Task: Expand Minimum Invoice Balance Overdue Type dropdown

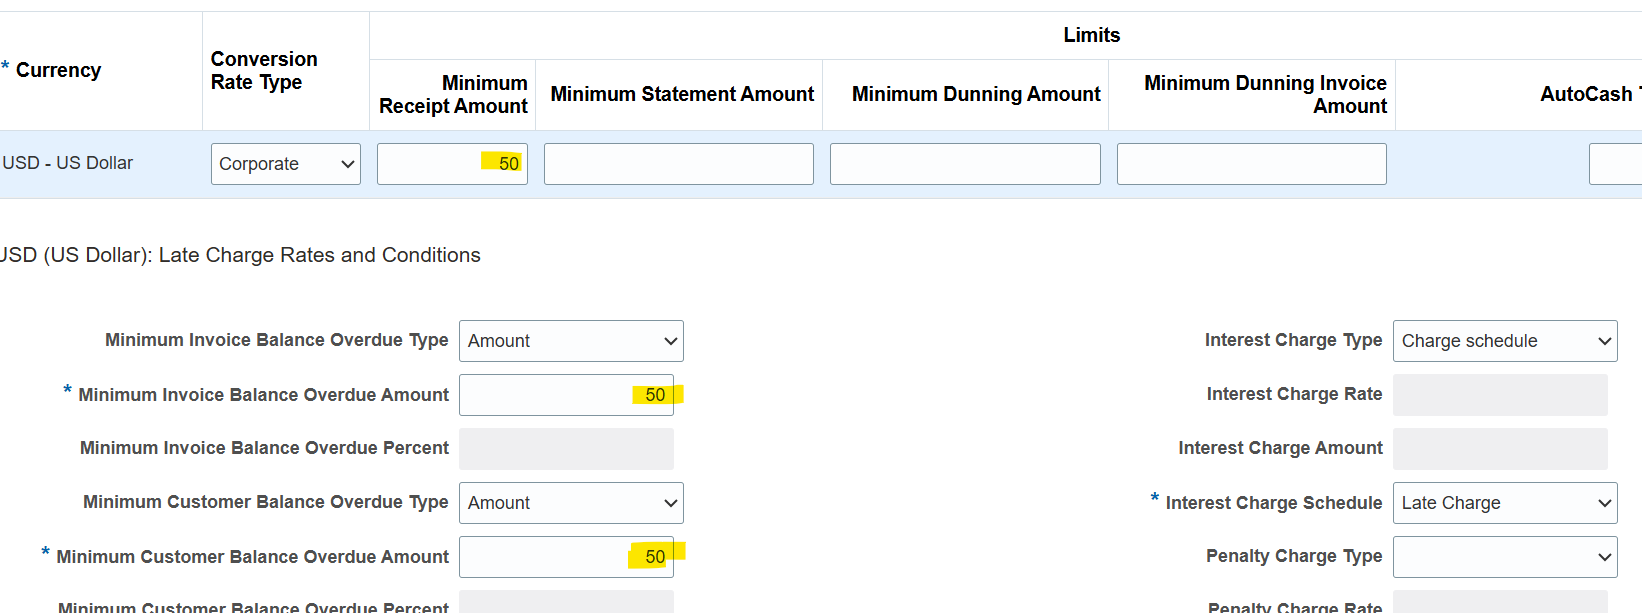Action: click(571, 341)
